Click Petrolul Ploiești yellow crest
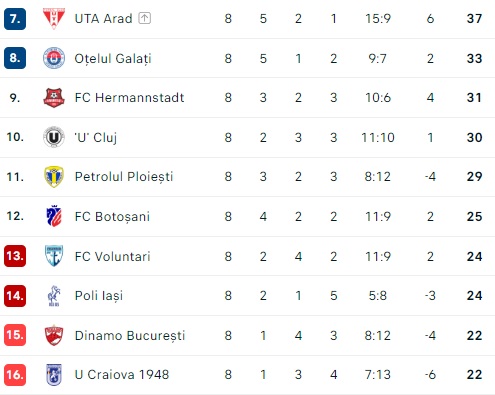Image resolution: width=495 pixels, height=395 pixels. (x=54, y=177)
